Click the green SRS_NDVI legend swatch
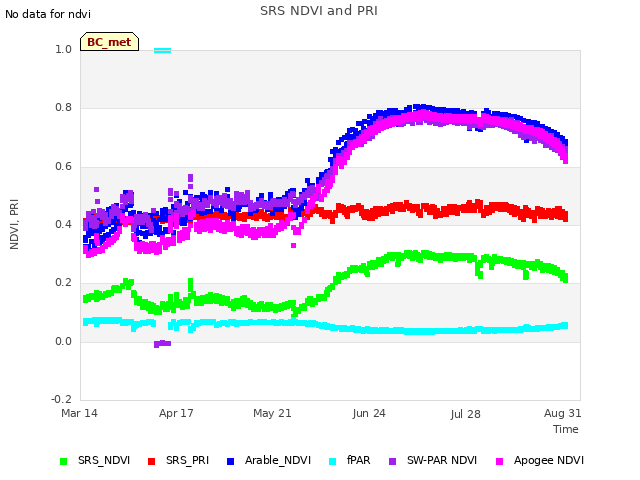The width and height of the screenshot is (640, 480). (x=63, y=461)
